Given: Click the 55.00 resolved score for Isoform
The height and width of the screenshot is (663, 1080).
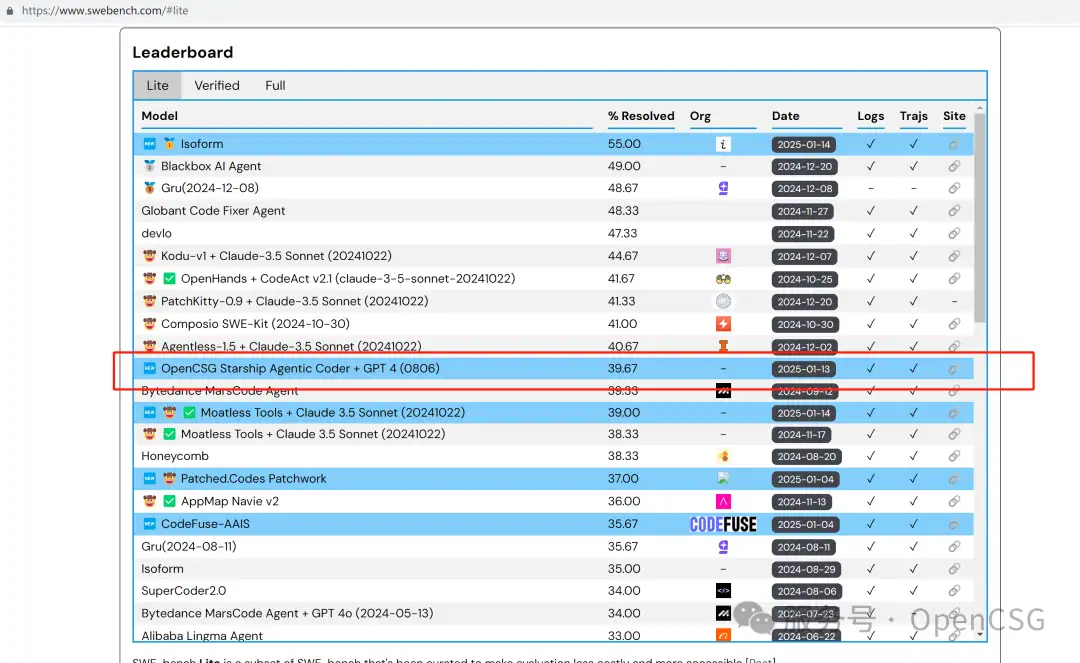Looking at the screenshot, I should [x=624, y=144].
